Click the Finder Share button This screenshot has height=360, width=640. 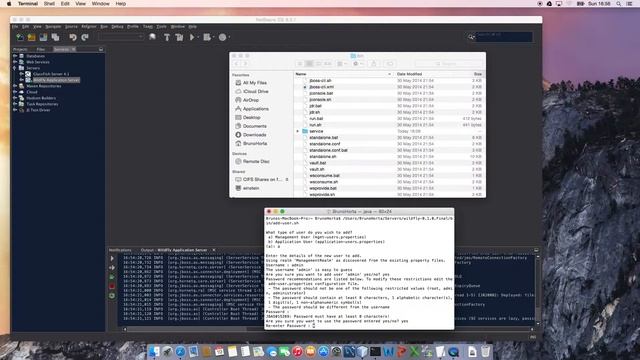(373, 64)
